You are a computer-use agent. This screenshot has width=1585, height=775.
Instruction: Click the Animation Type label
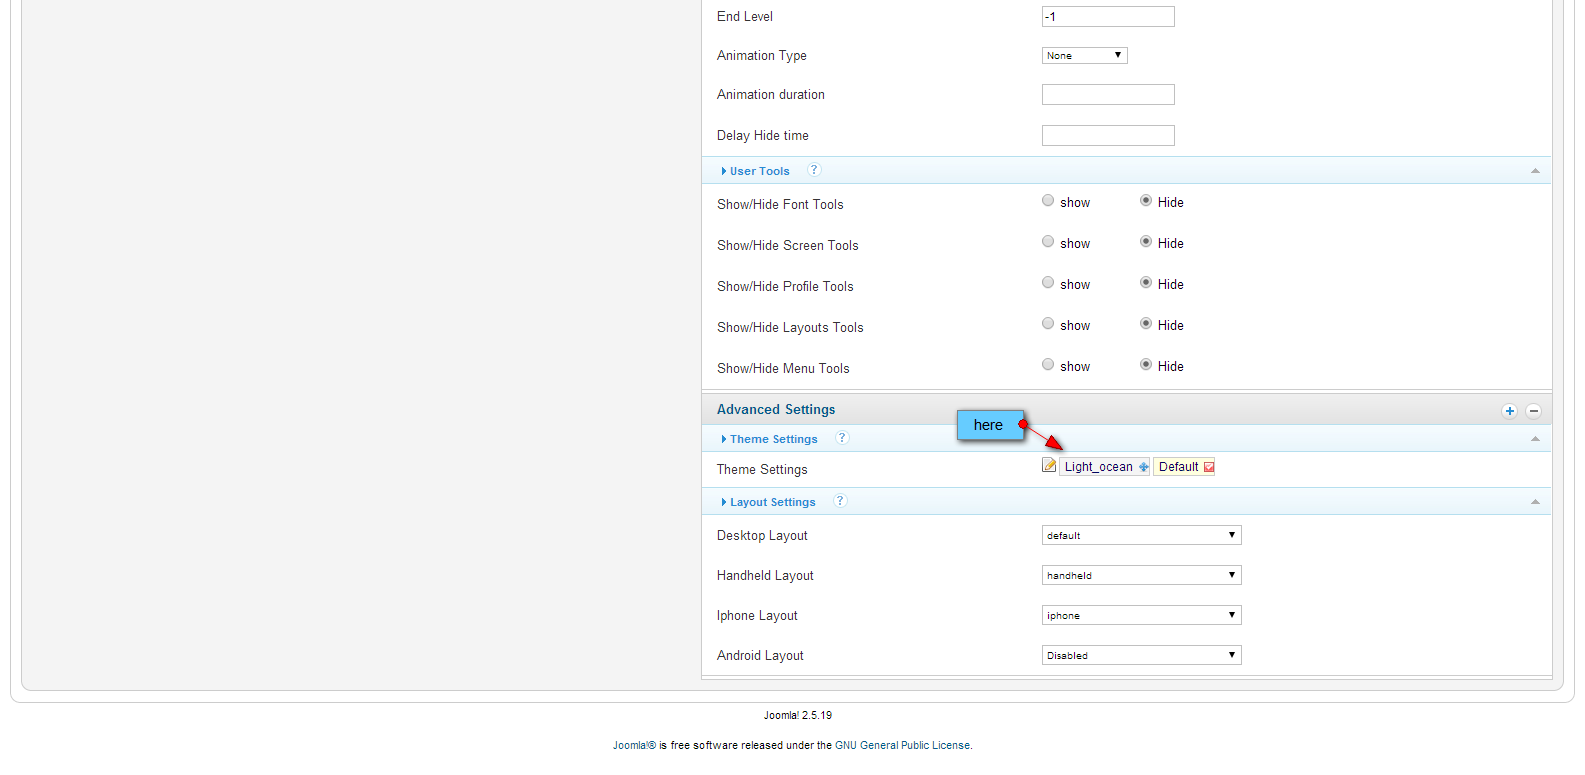(x=762, y=56)
